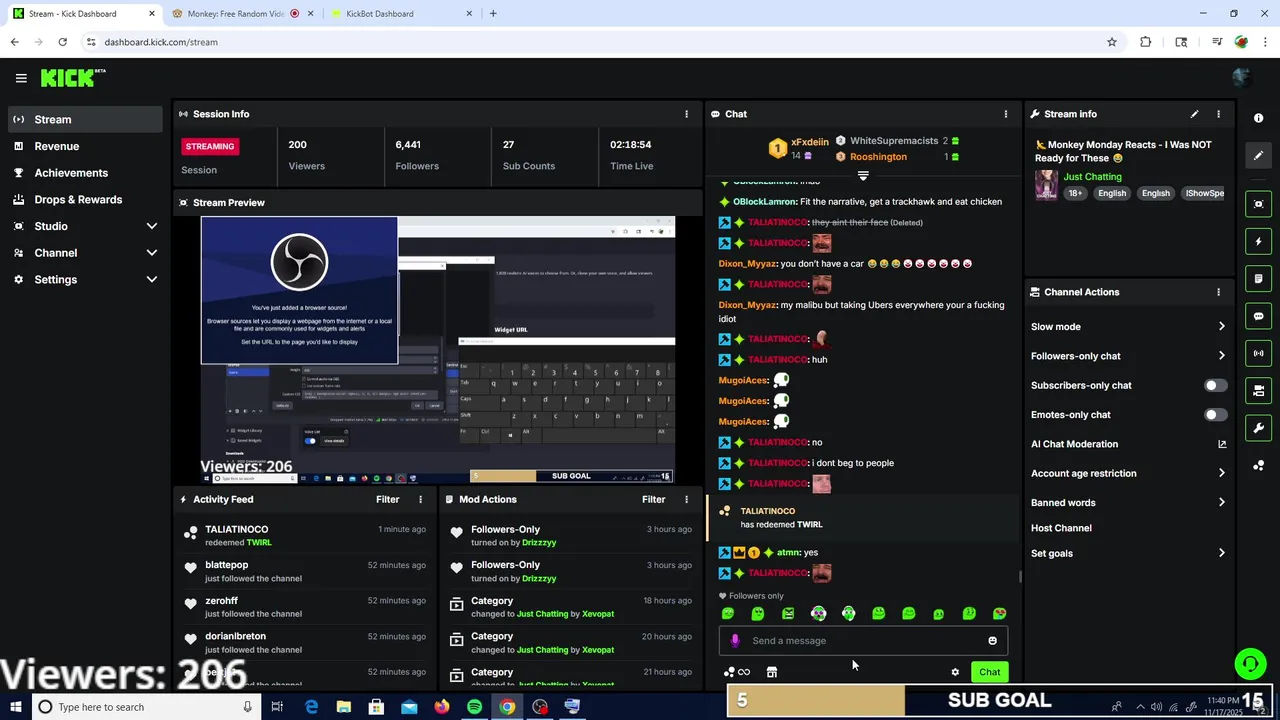Screen dimensions: 1280x720
Task: Click the channel points icon in right sidebar
Action: click(1258, 465)
